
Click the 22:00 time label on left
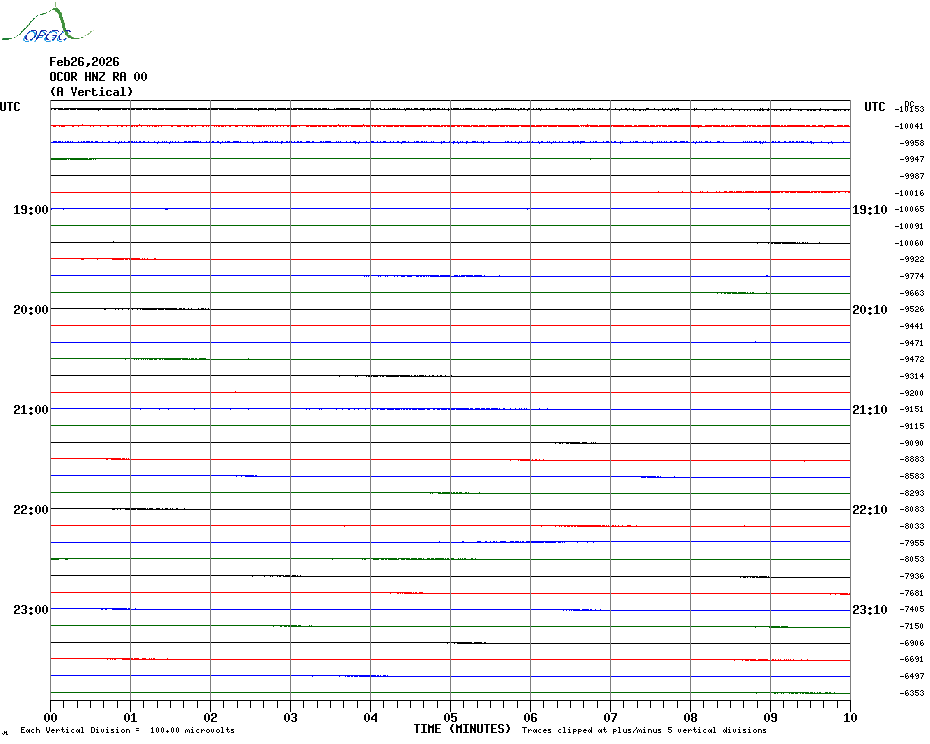coord(30,510)
